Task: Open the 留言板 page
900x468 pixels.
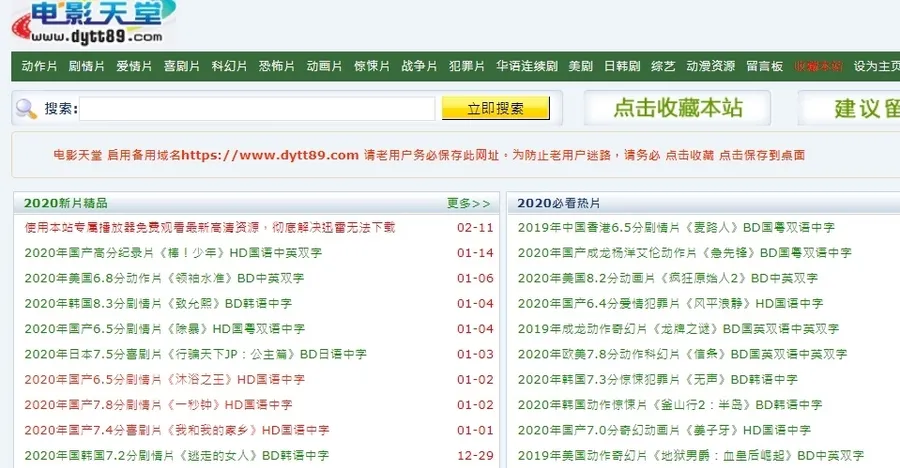Action: (765, 66)
